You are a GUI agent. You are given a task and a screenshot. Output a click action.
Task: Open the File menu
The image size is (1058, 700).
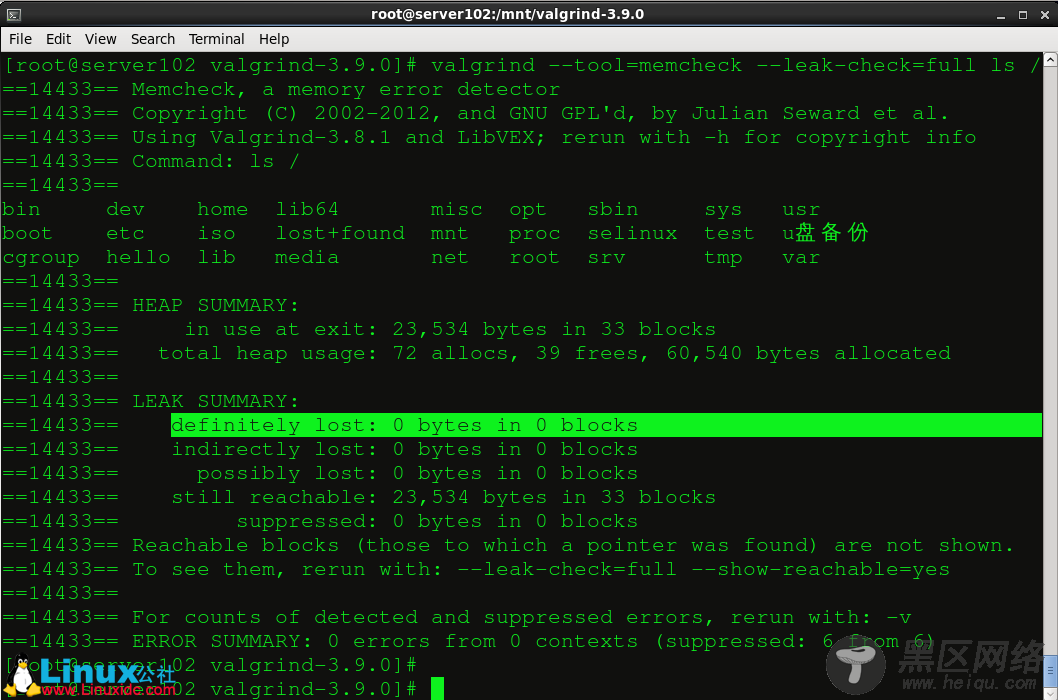(x=20, y=39)
